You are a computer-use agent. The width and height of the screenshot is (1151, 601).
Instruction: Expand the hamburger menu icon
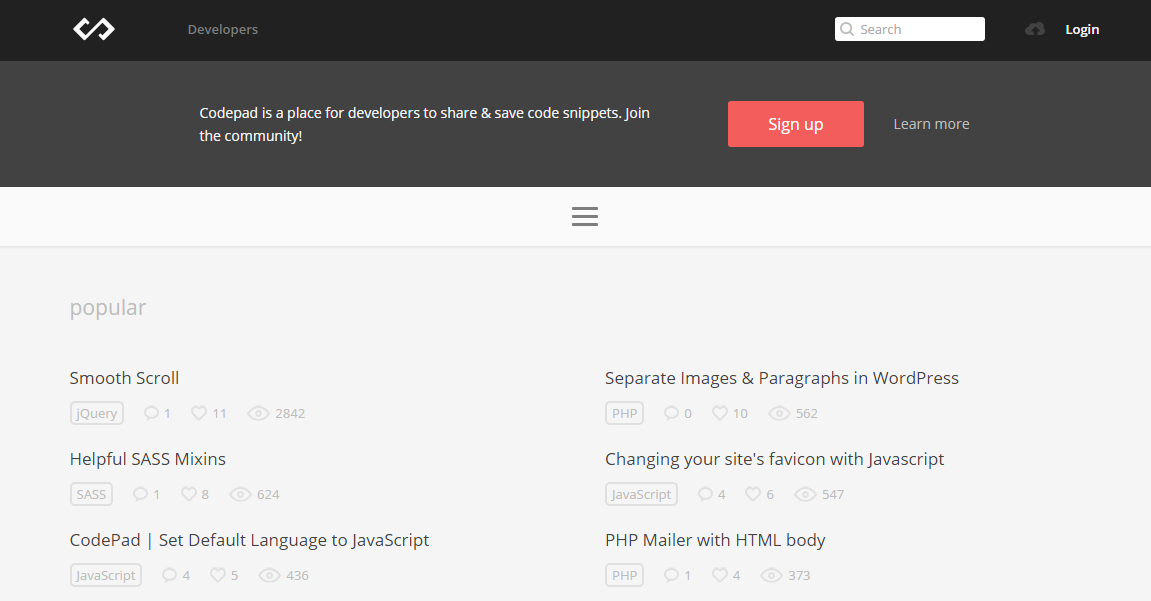[585, 216]
